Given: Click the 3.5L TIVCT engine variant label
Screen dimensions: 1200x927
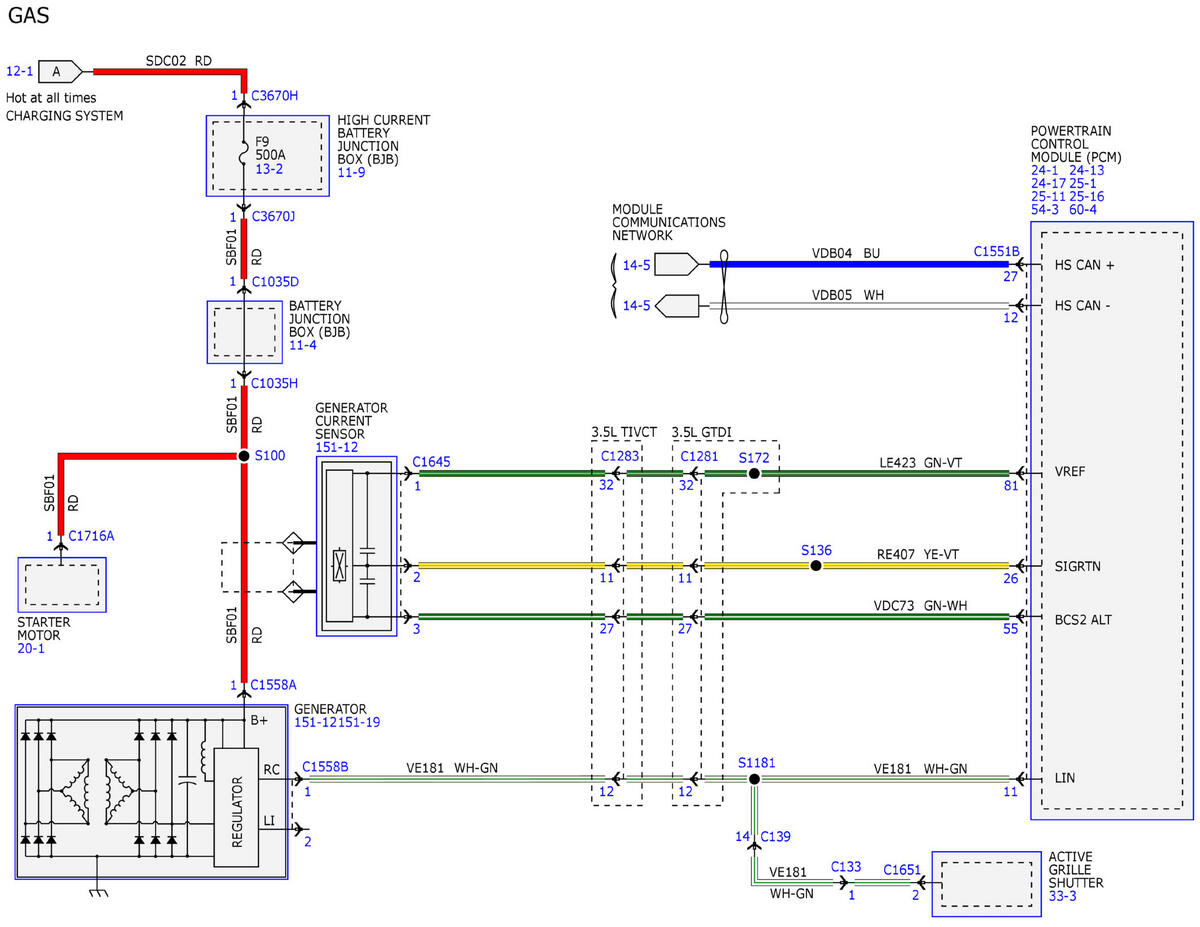Looking at the screenshot, I should click(x=623, y=432).
